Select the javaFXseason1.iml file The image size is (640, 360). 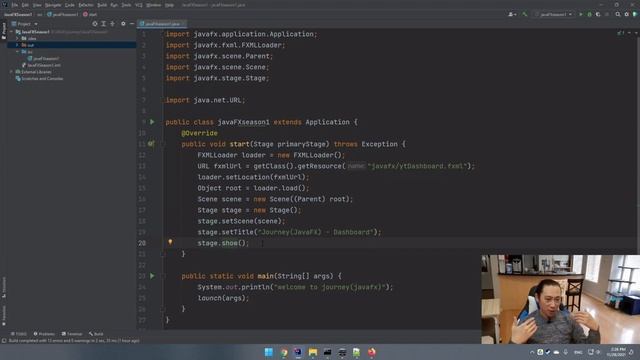point(41,65)
